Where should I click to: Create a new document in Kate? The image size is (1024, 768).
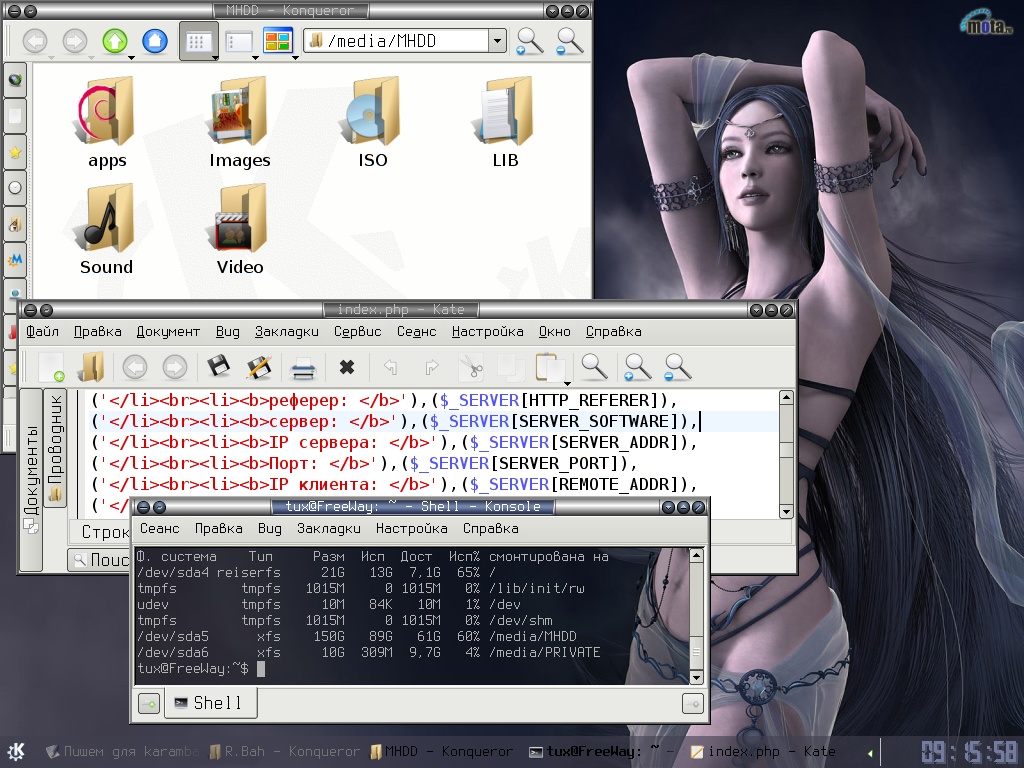pyautogui.click(x=52, y=367)
